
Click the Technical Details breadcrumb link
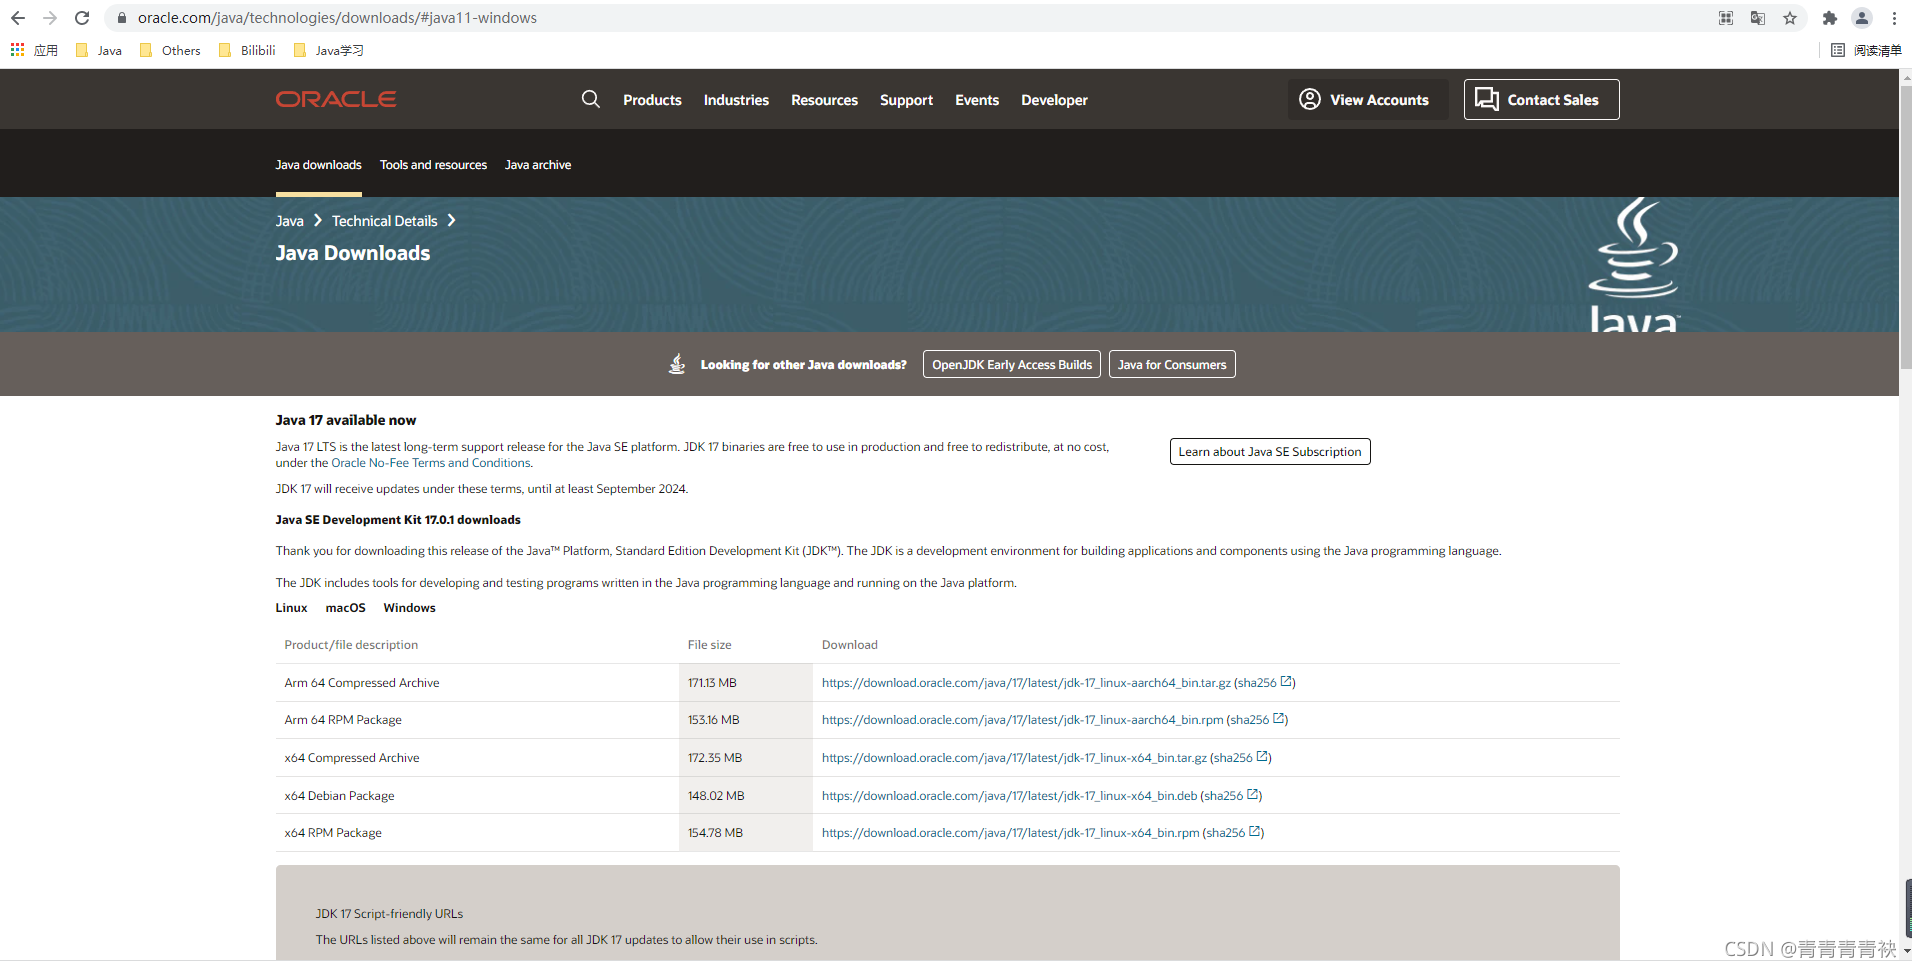384,221
